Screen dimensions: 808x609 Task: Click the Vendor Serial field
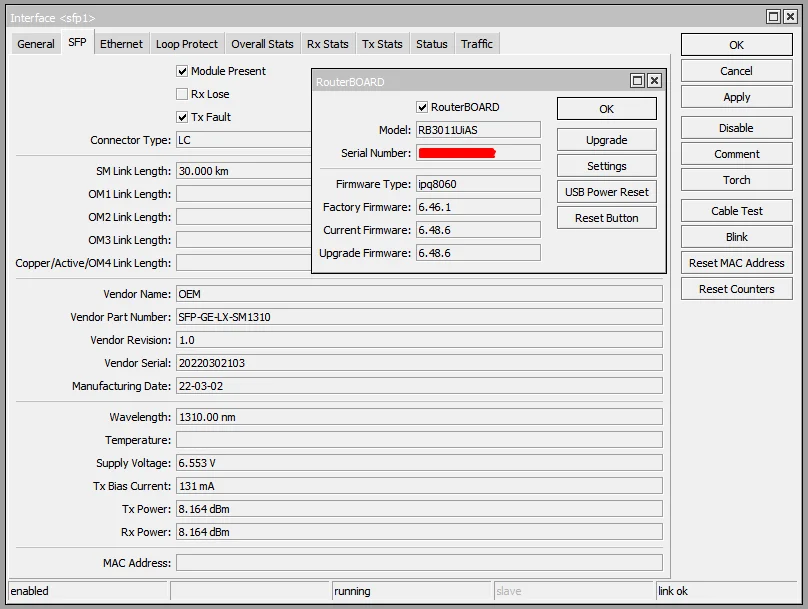(419, 363)
